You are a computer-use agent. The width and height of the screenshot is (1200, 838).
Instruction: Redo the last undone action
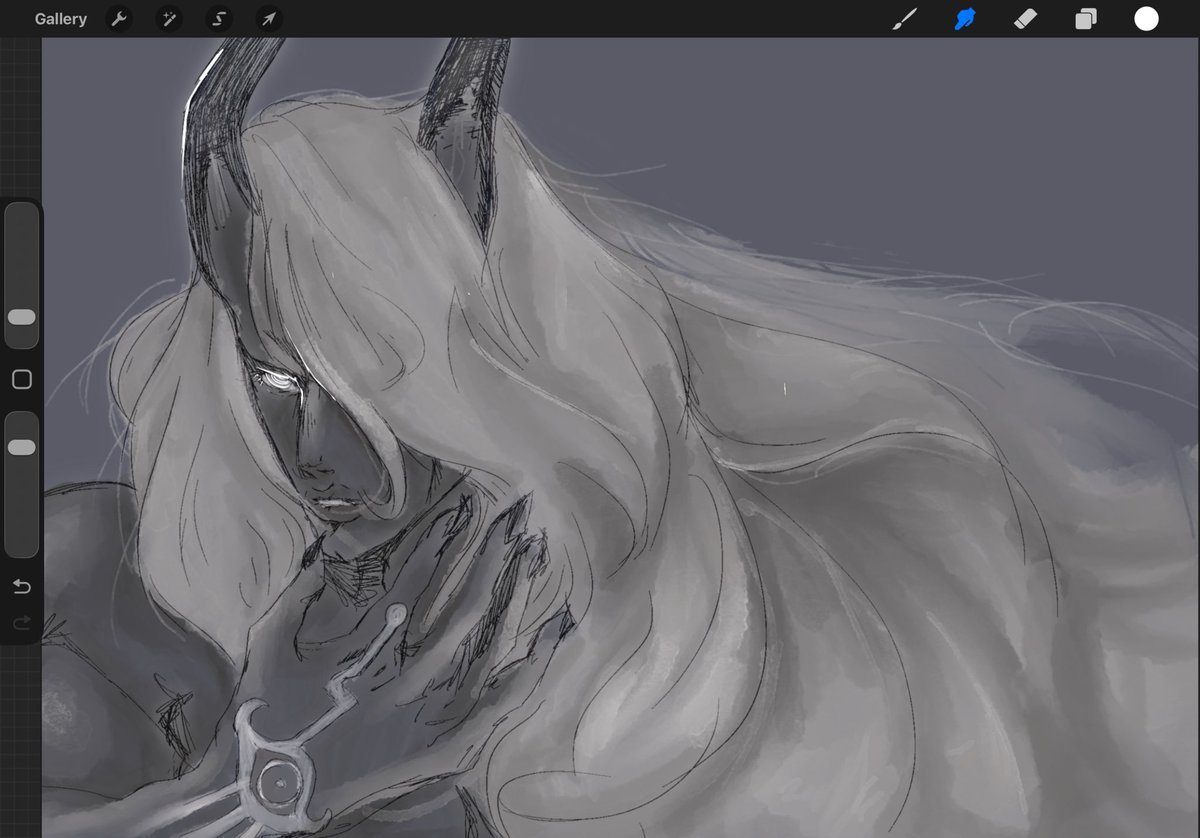click(22, 623)
